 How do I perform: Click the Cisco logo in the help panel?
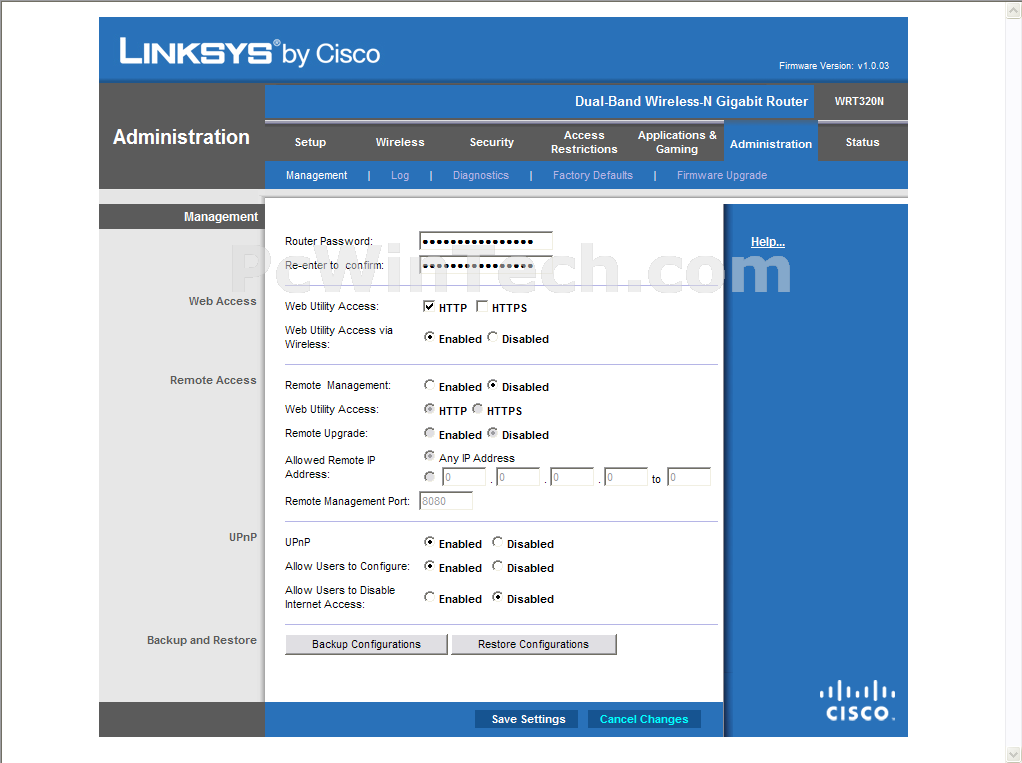point(857,700)
